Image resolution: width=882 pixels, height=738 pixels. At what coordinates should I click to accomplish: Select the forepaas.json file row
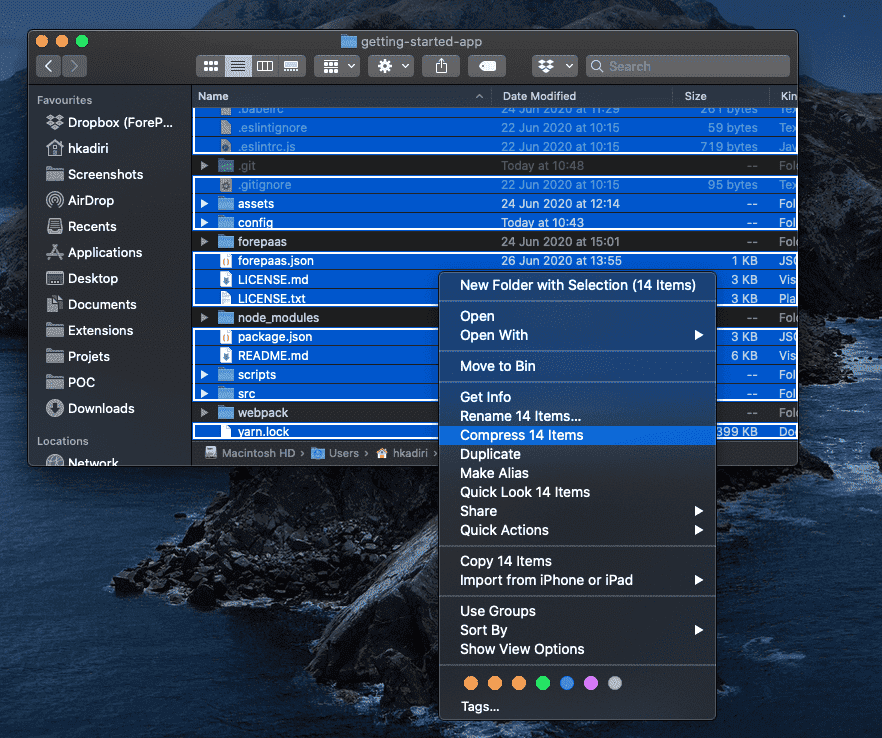tap(494, 260)
